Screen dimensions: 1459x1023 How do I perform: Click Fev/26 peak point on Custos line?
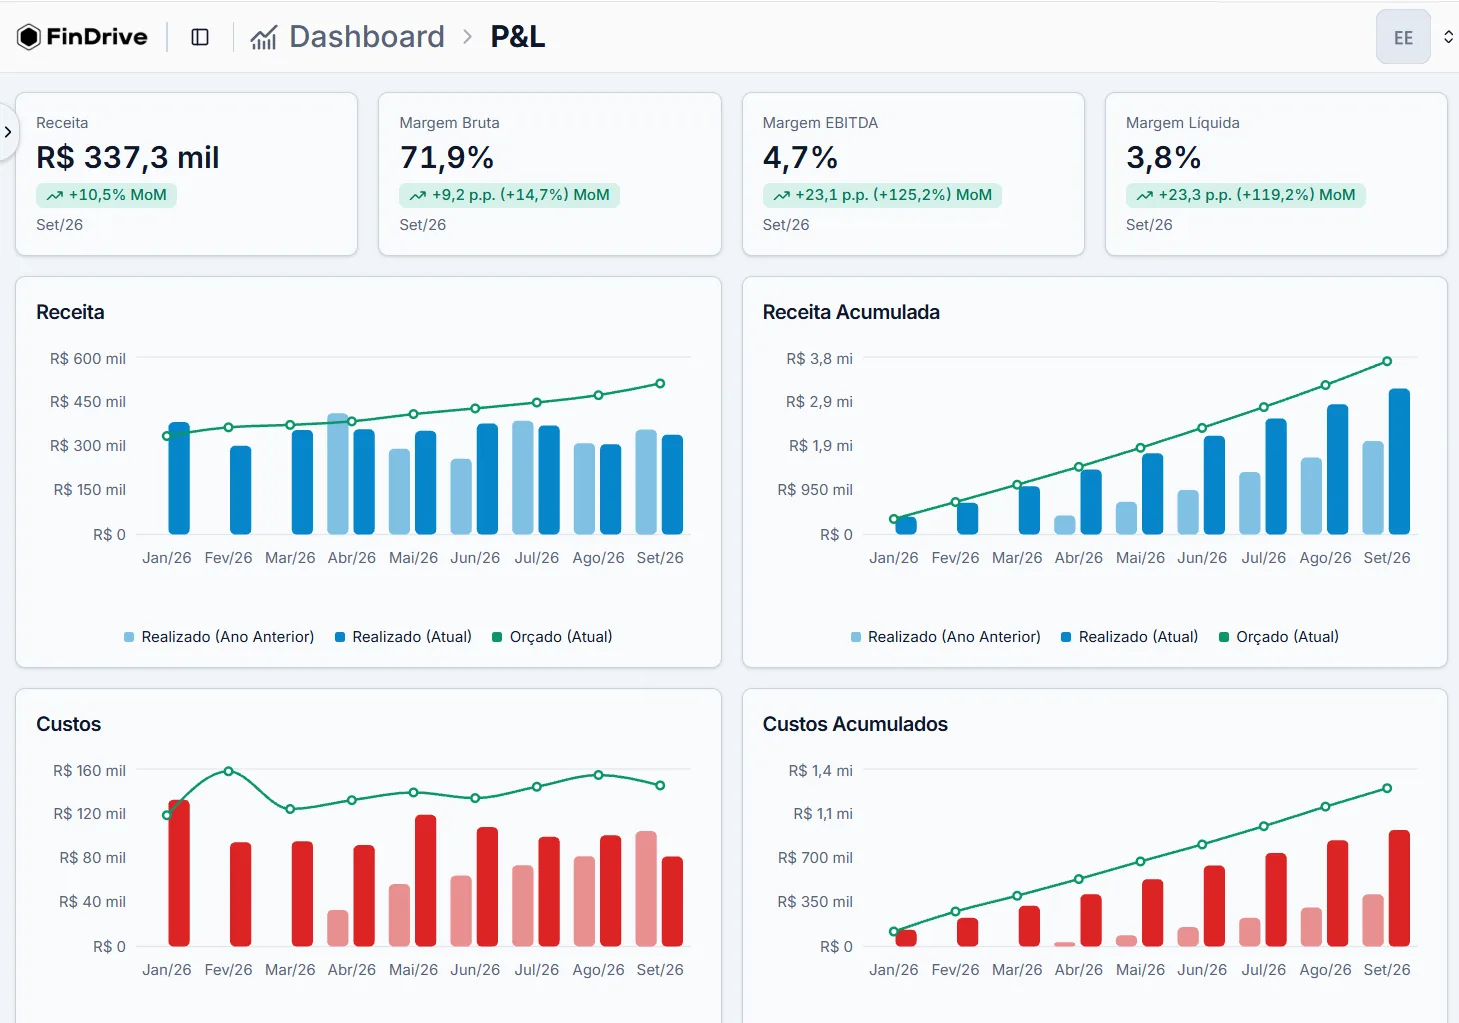click(228, 771)
